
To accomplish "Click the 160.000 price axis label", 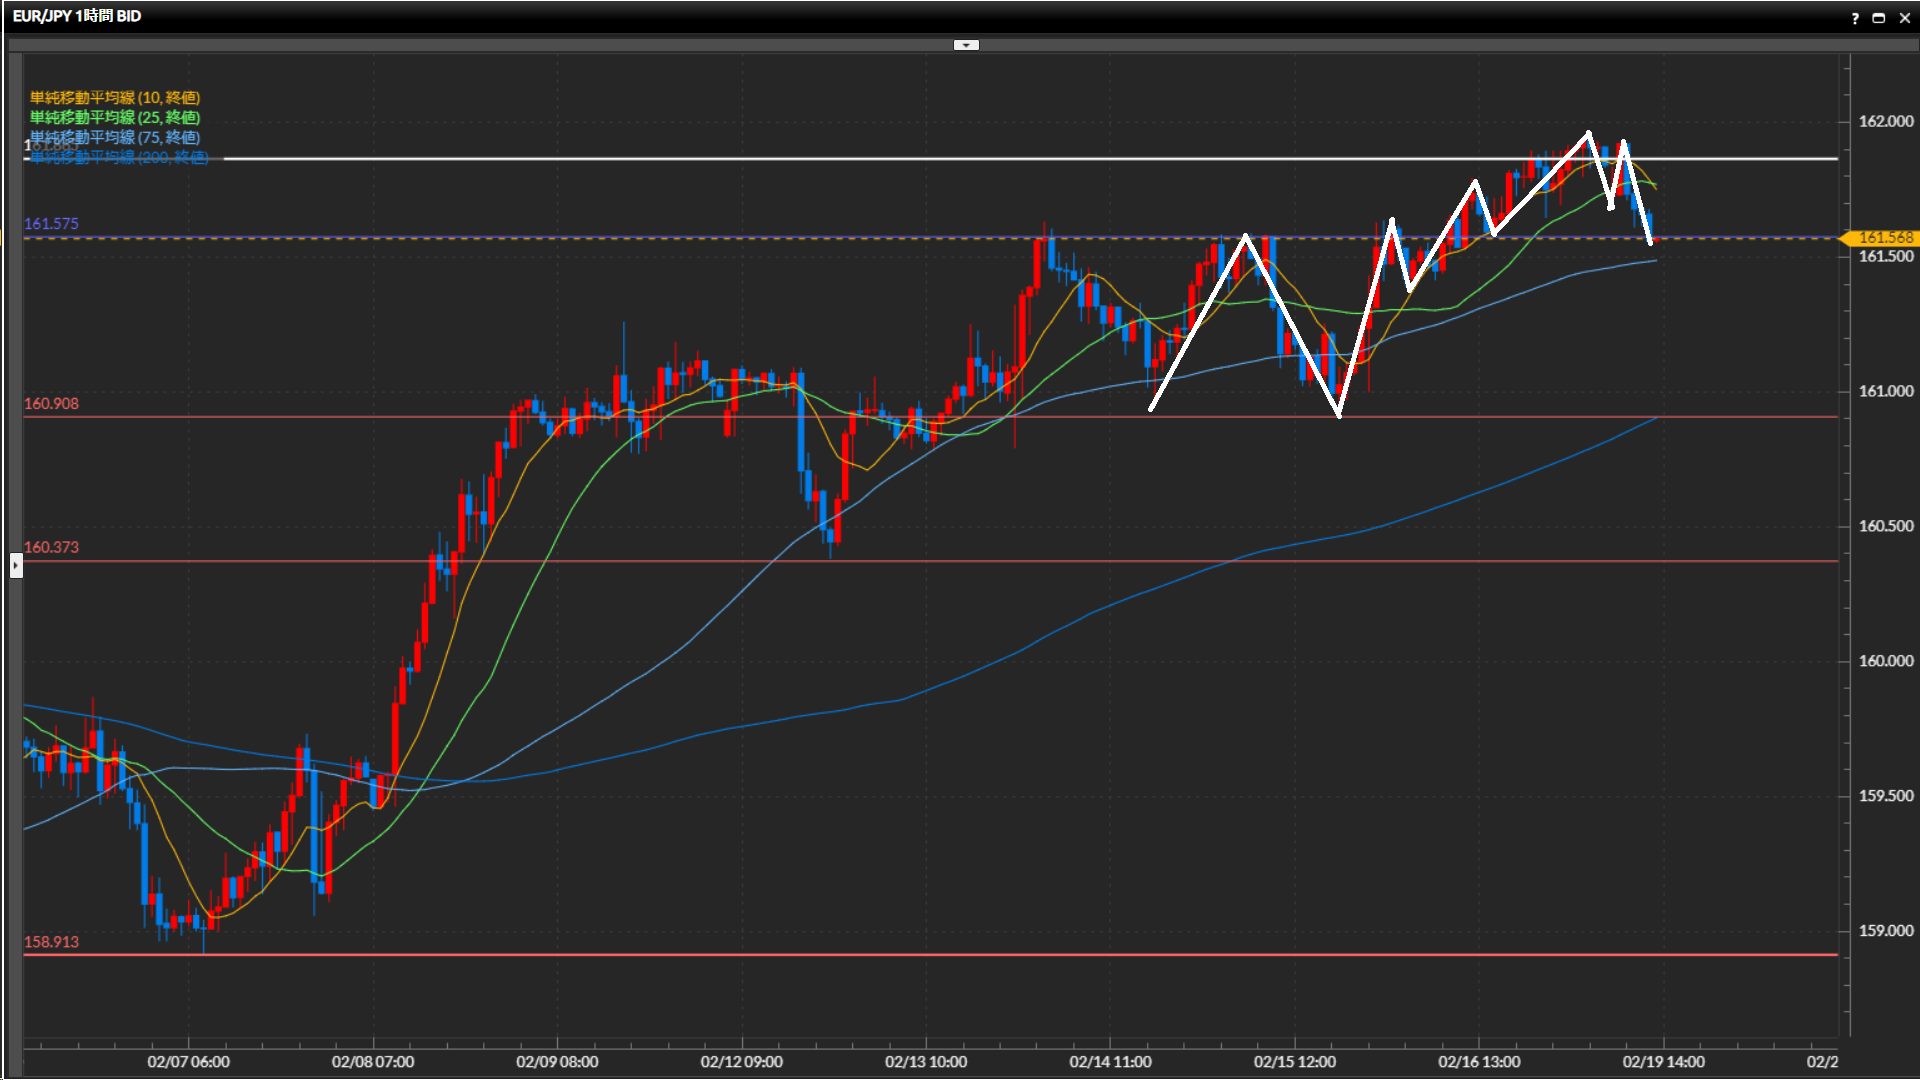I will pyautogui.click(x=1885, y=661).
